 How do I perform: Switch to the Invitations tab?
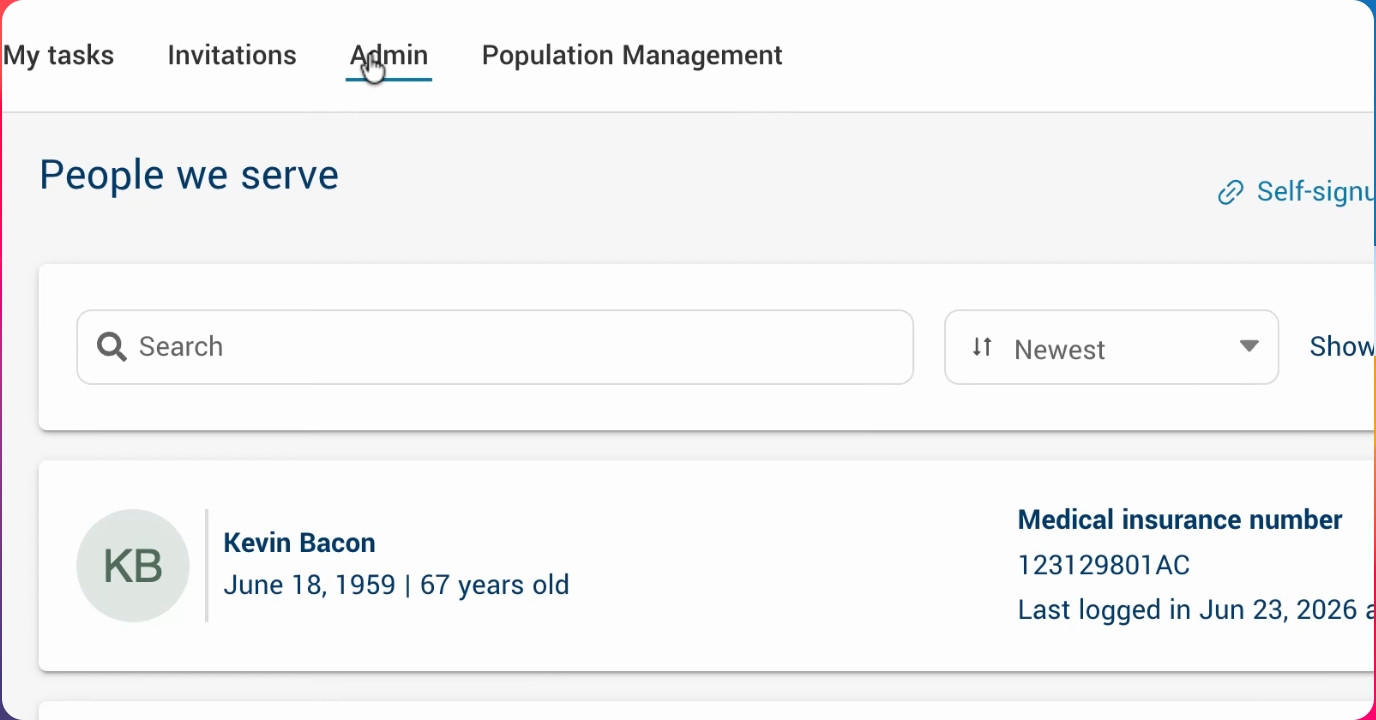232,55
